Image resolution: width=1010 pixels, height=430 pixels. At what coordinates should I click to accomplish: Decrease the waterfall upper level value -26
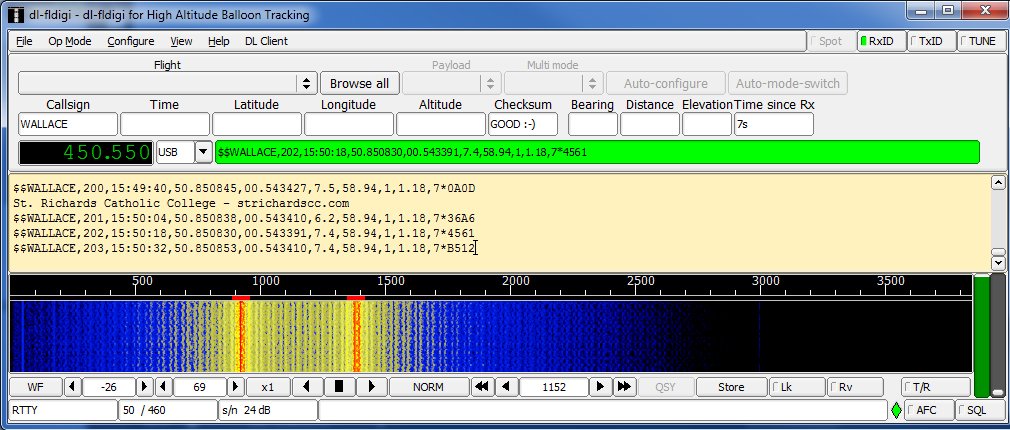[x=73, y=387]
